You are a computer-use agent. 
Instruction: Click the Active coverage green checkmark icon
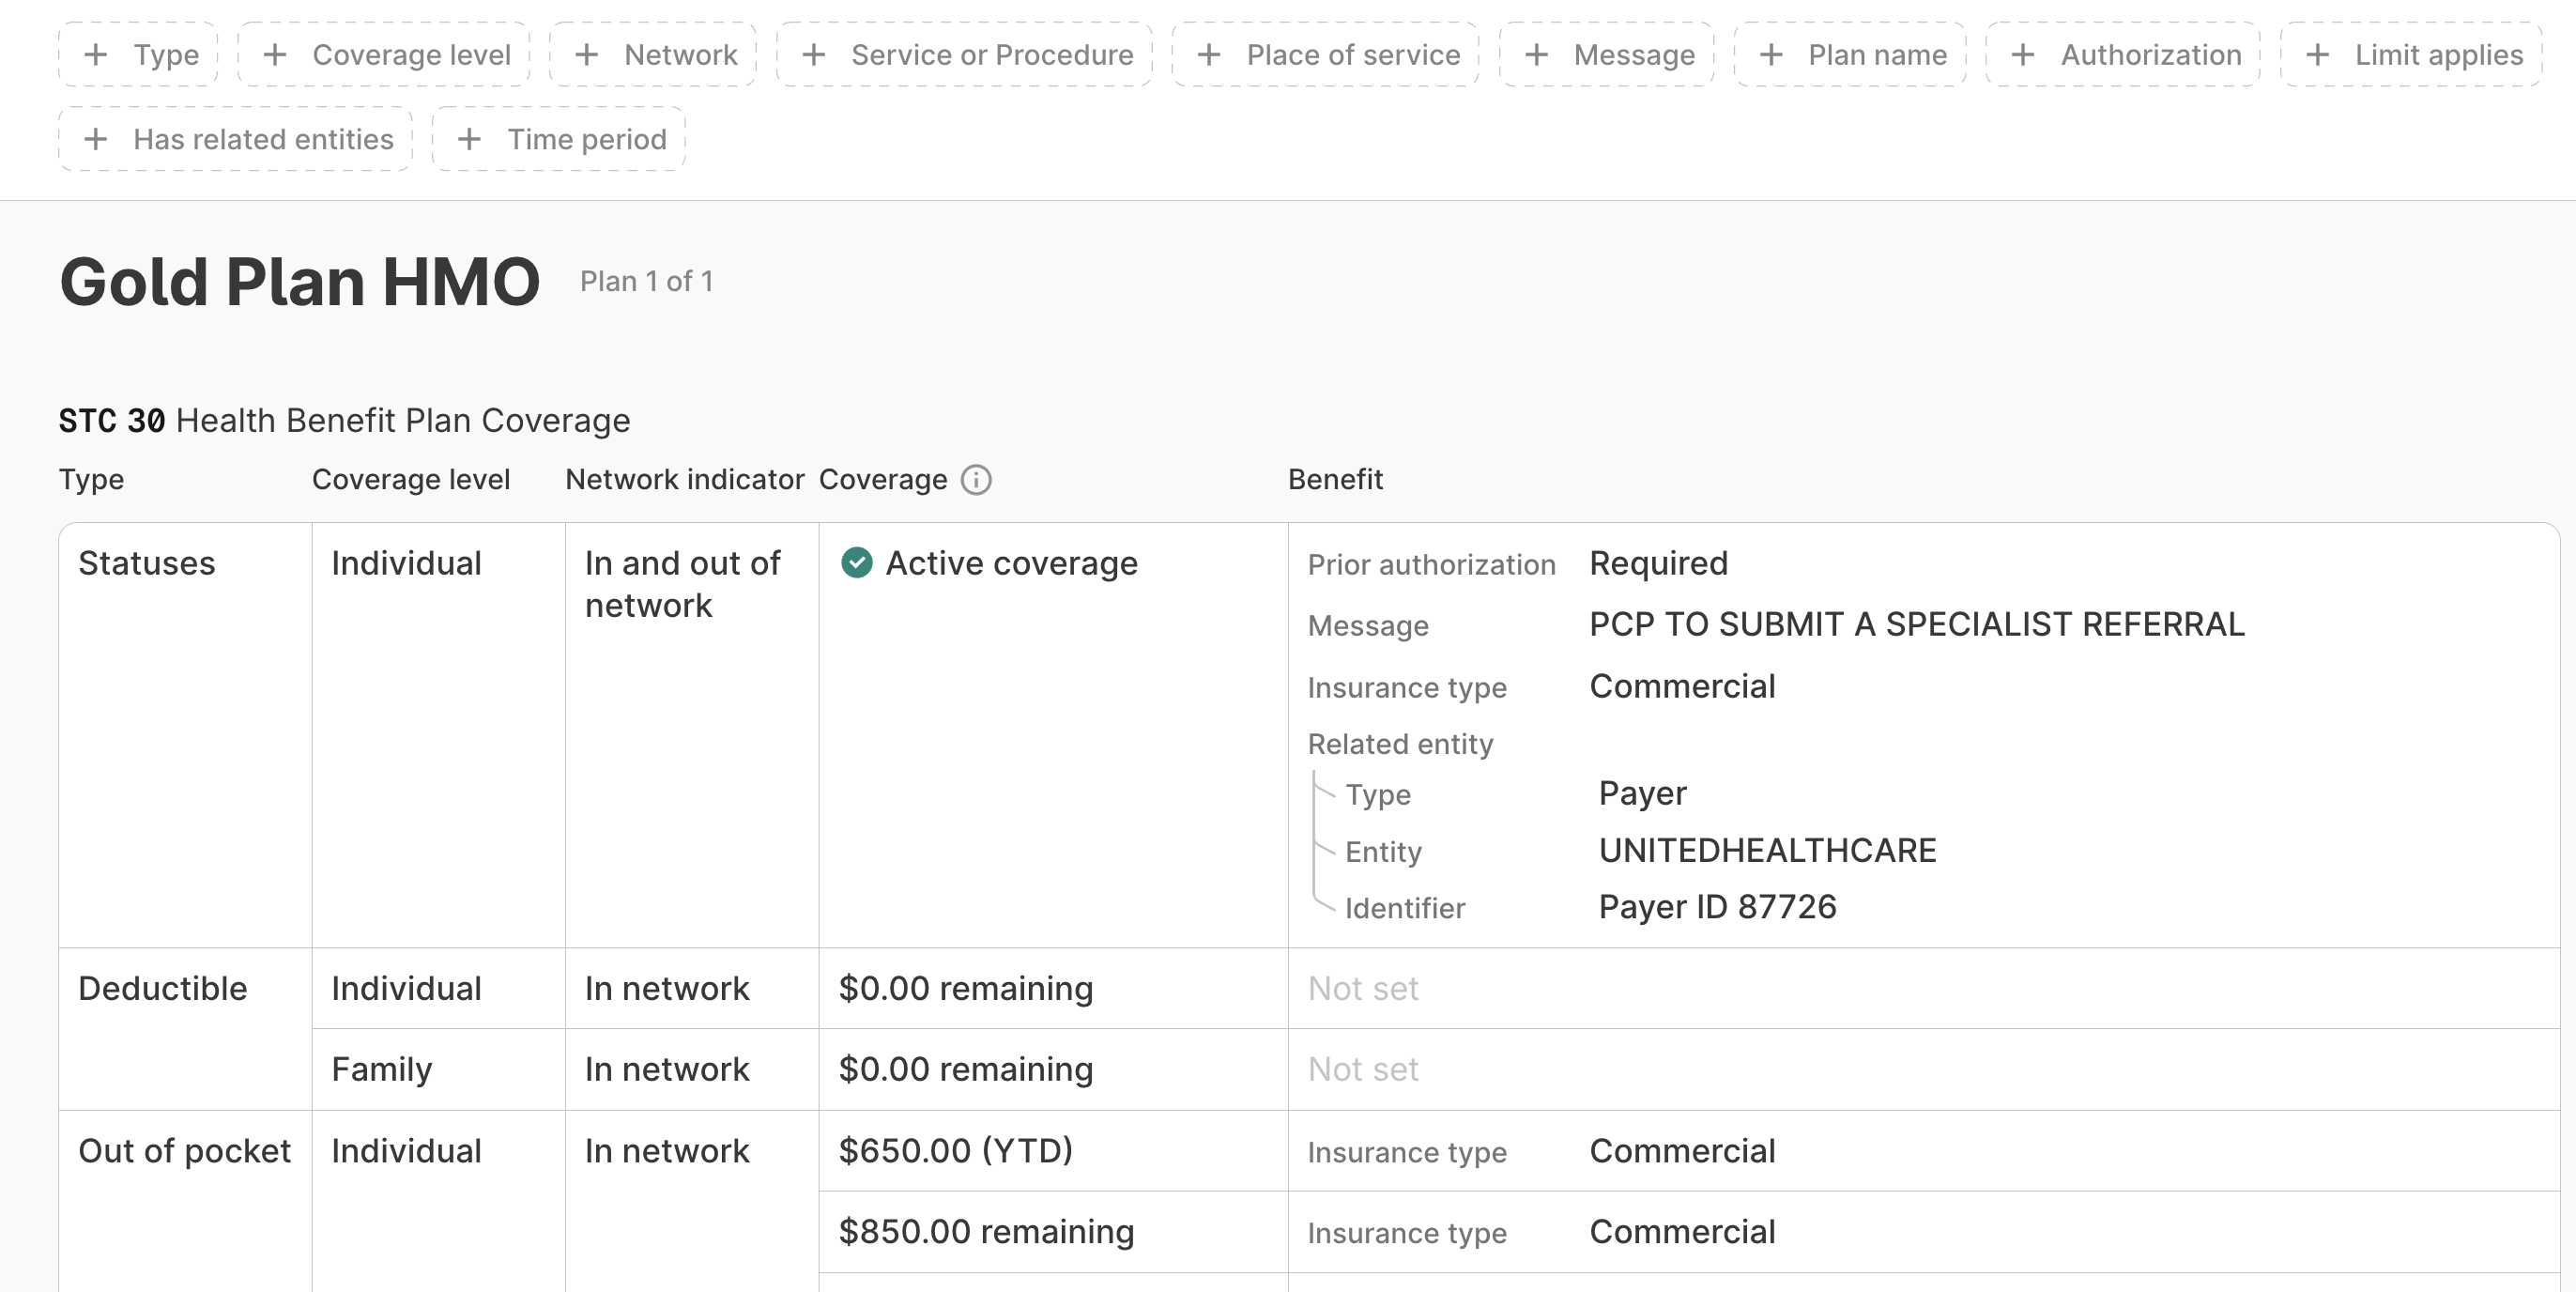tap(856, 563)
